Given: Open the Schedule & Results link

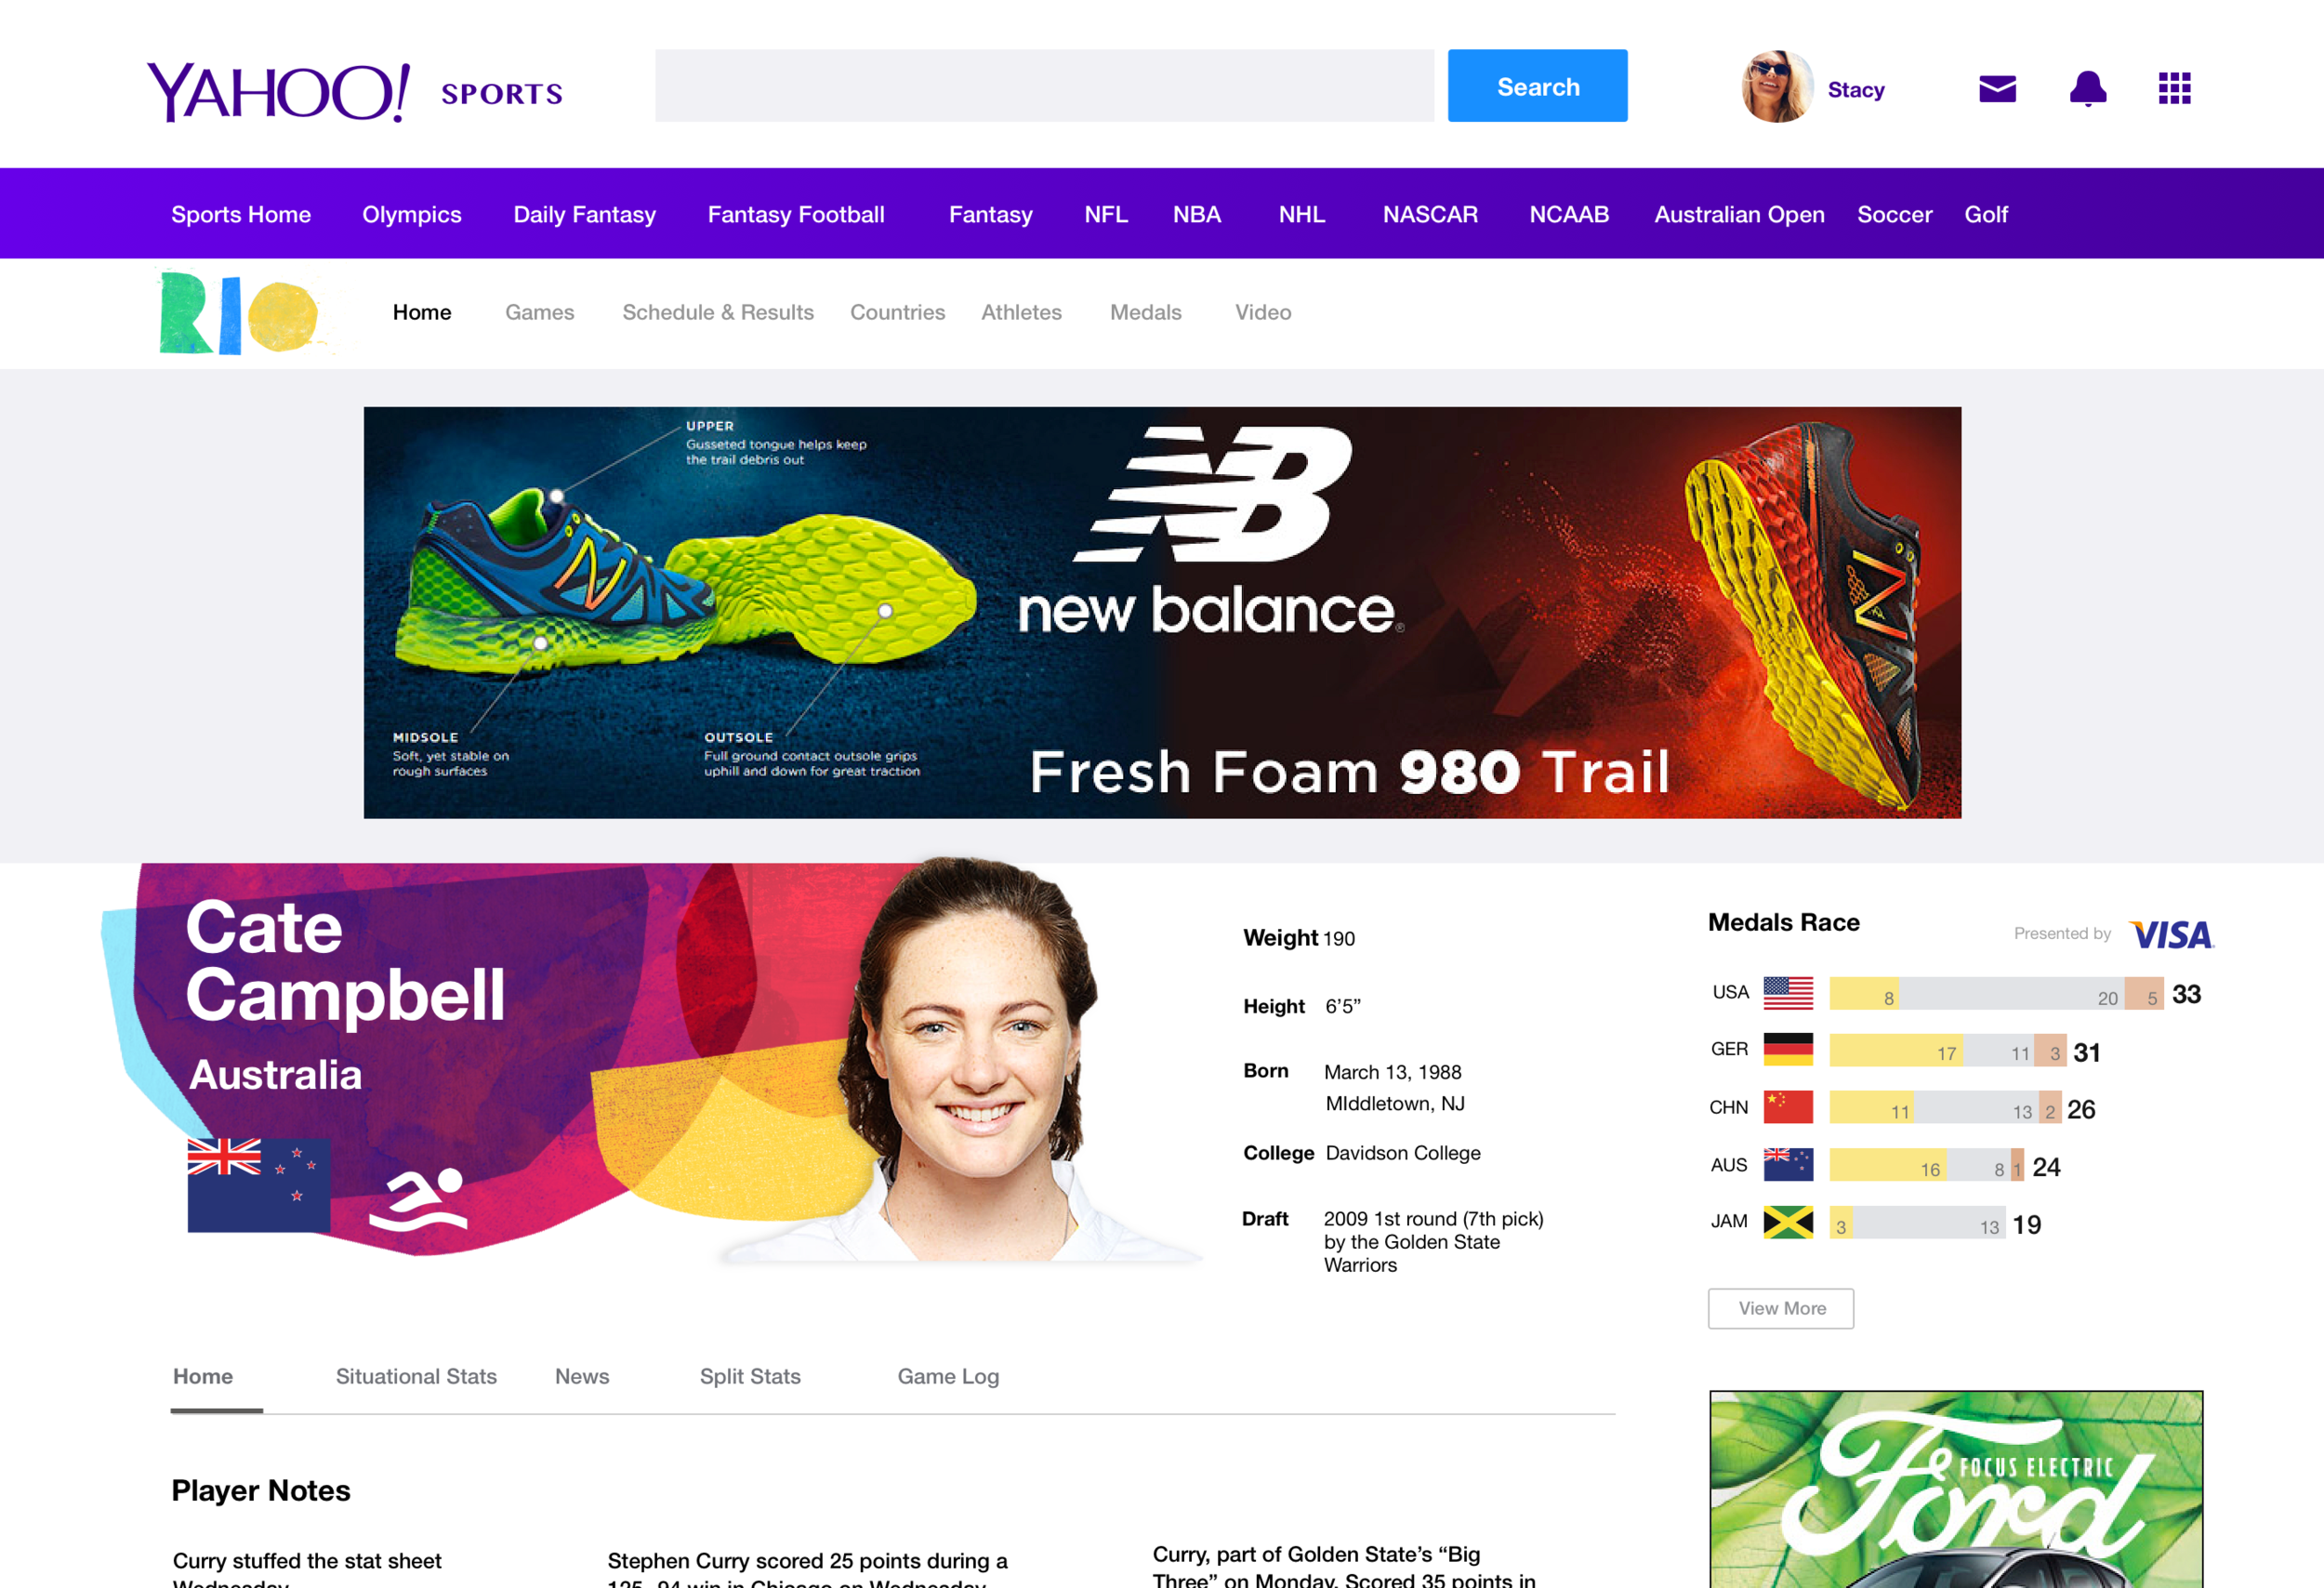Looking at the screenshot, I should (x=718, y=312).
